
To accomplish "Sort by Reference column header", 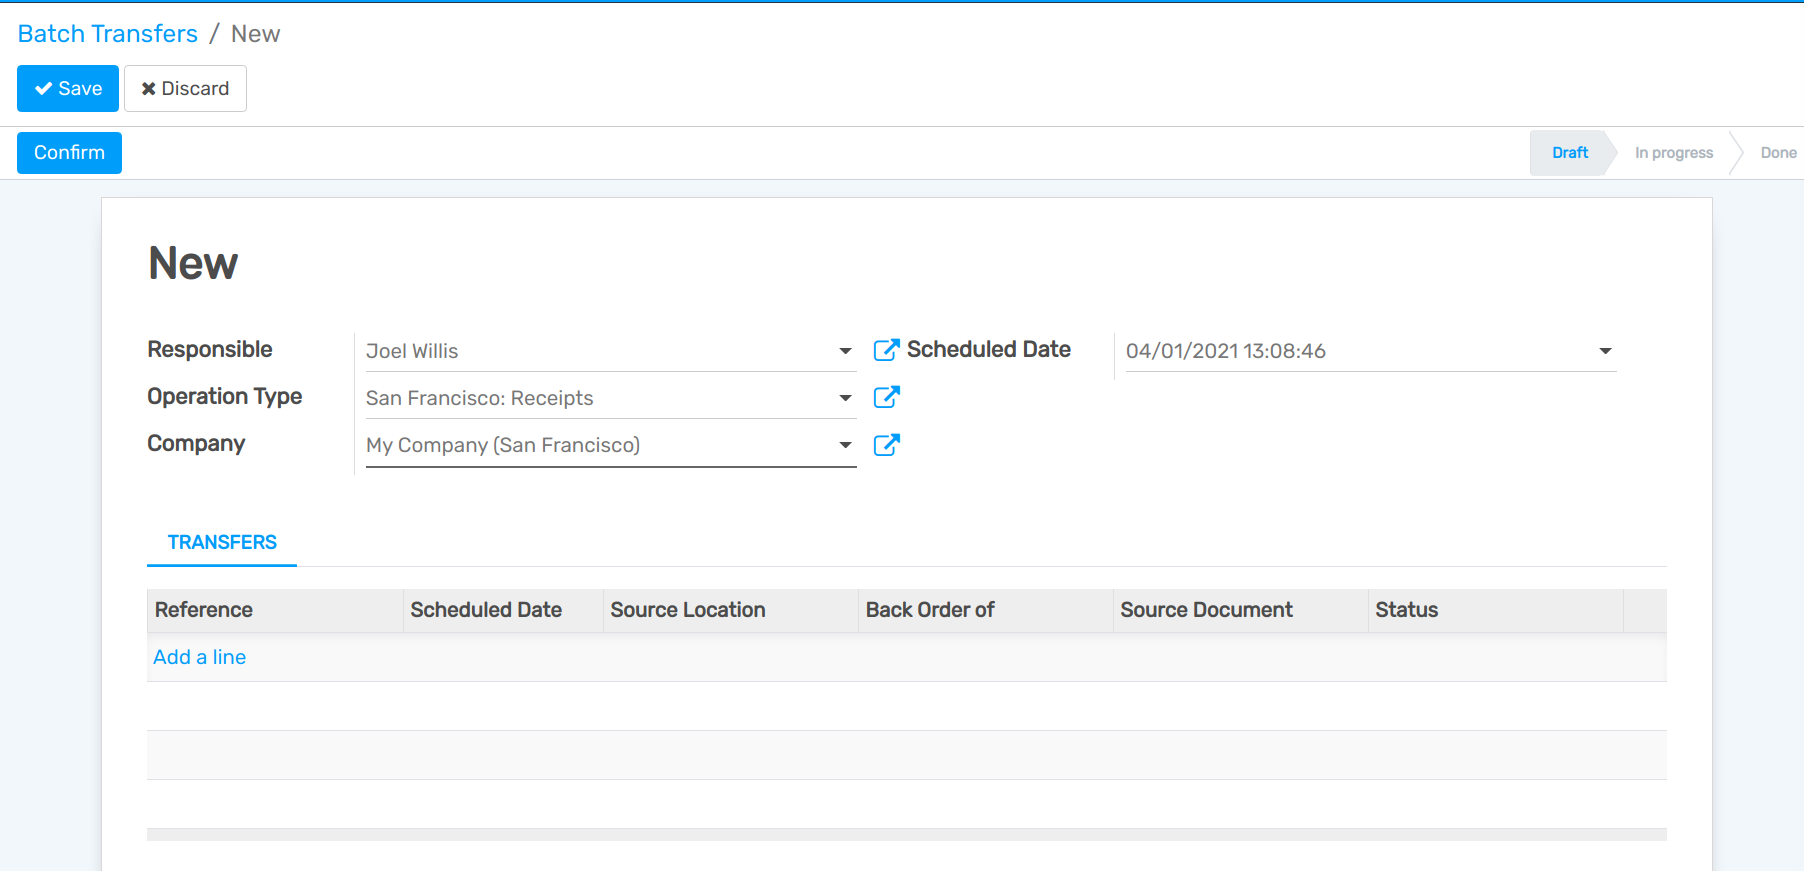I will [275, 610].
